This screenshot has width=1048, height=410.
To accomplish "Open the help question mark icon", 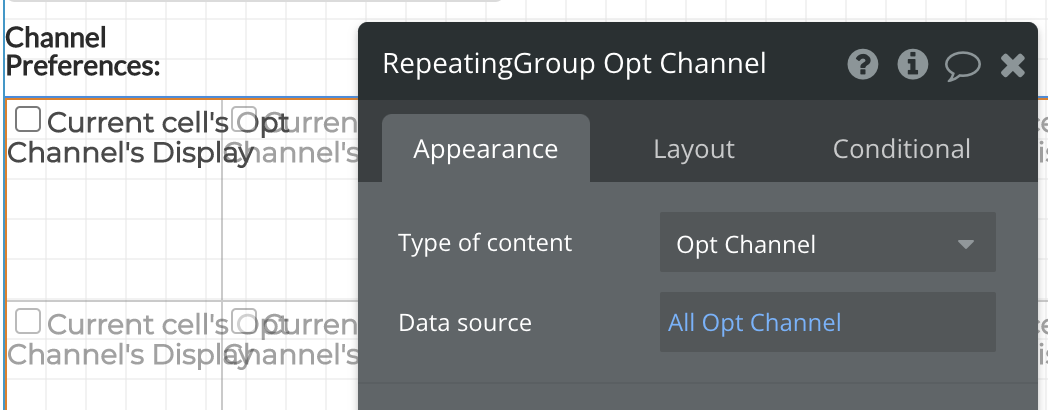I will [862, 65].
